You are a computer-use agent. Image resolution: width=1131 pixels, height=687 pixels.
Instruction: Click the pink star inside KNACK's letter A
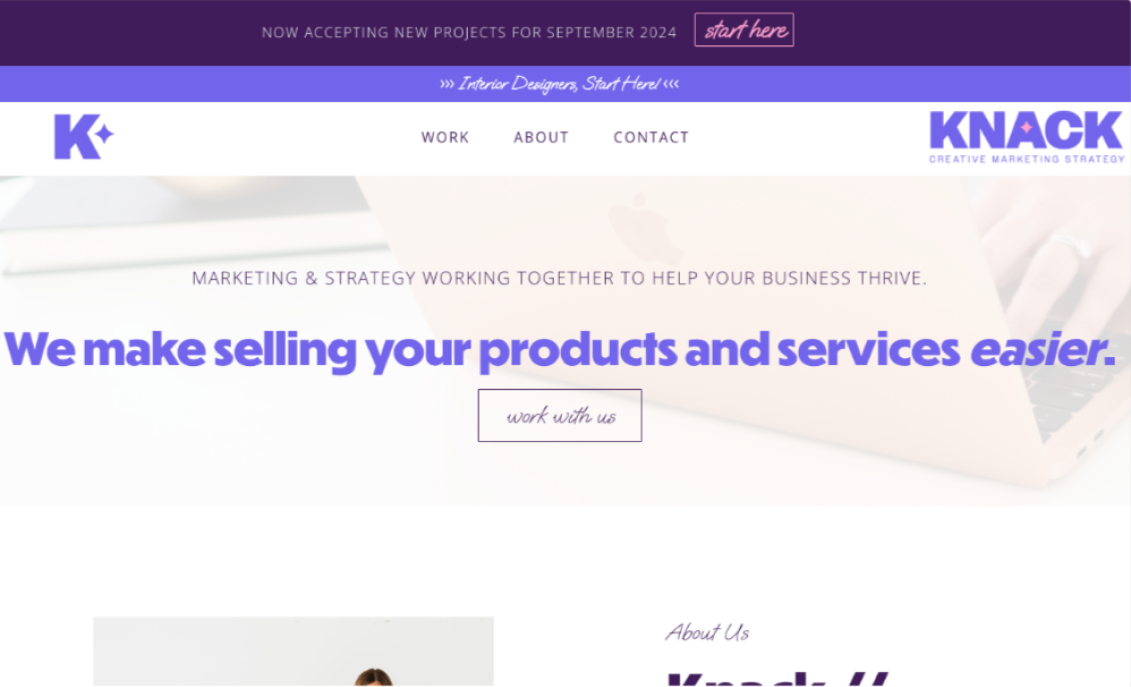click(x=1026, y=128)
